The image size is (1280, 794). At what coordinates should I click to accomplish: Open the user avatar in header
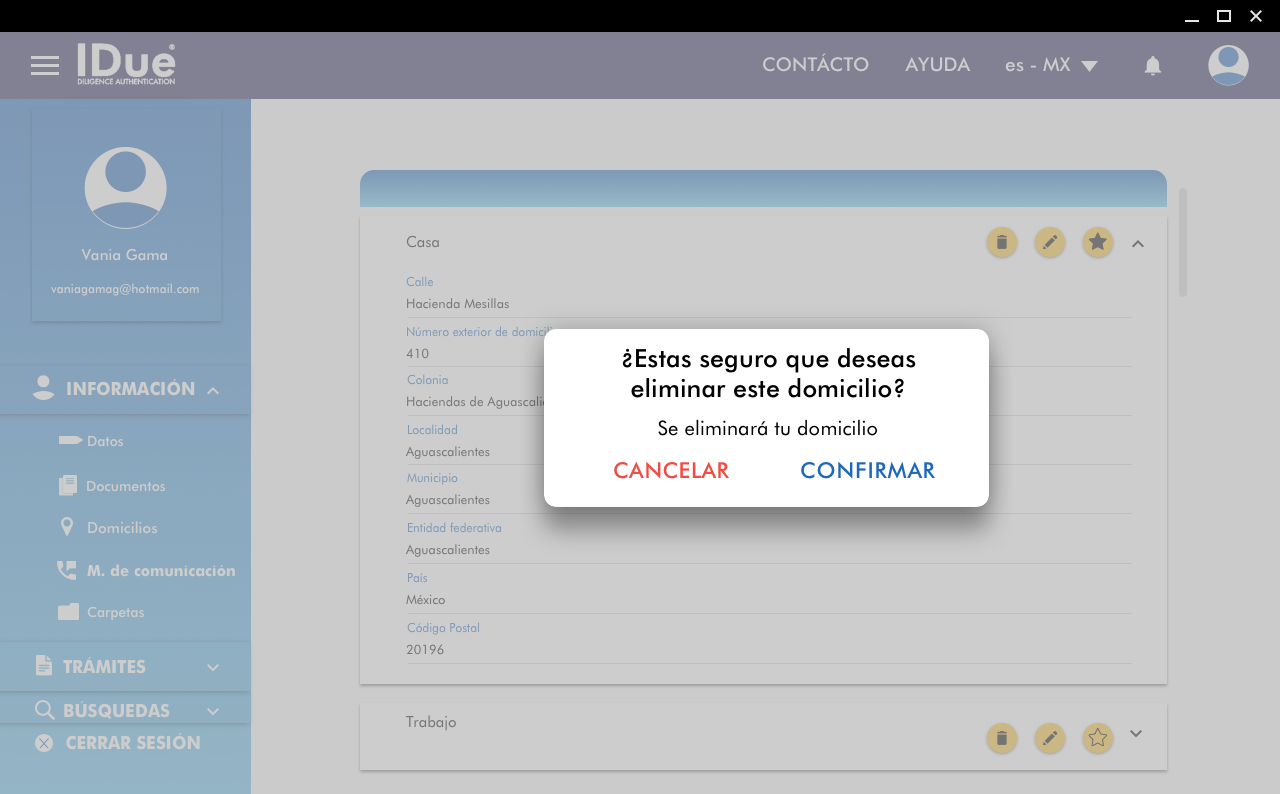click(x=1227, y=66)
